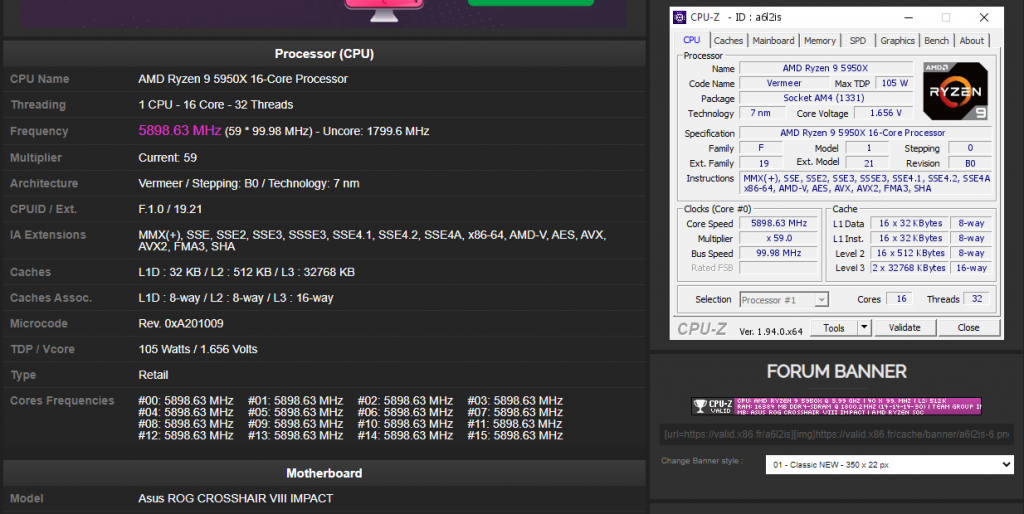Viewport: 1024px width, 514px height.
Task: Switch to the Memory tab
Action: (x=820, y=40)
